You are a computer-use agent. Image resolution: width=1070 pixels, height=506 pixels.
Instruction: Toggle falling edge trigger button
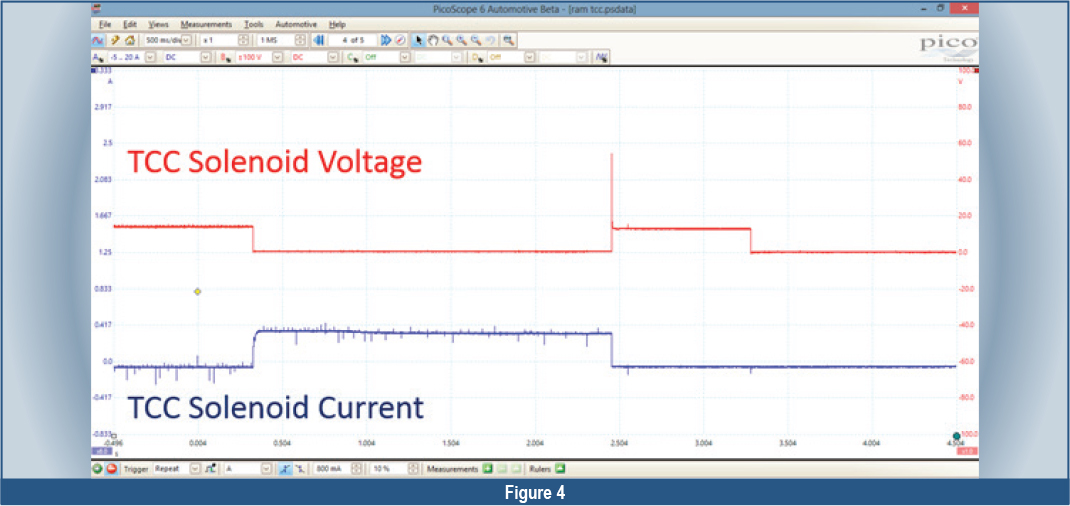click(299, 468)
